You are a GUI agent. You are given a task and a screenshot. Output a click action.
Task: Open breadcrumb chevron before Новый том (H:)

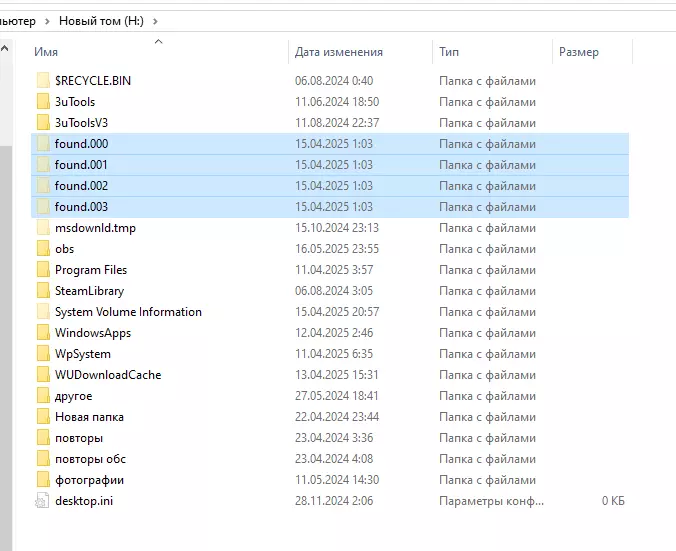48,21
